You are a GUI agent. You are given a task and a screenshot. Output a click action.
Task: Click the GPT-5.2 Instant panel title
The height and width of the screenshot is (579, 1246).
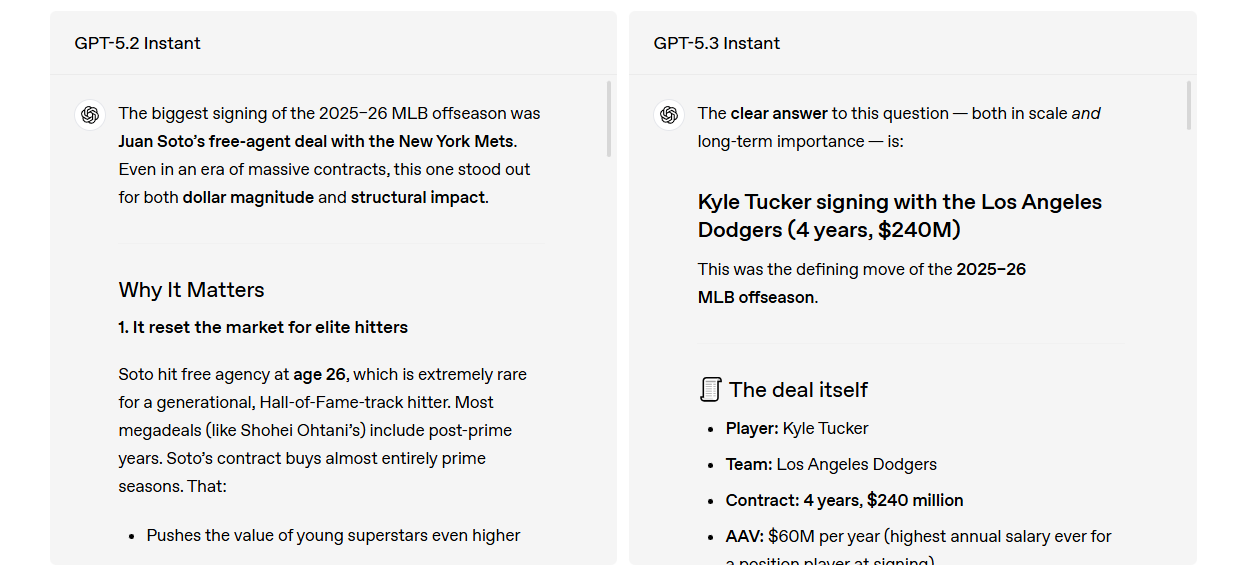(137, 43)
